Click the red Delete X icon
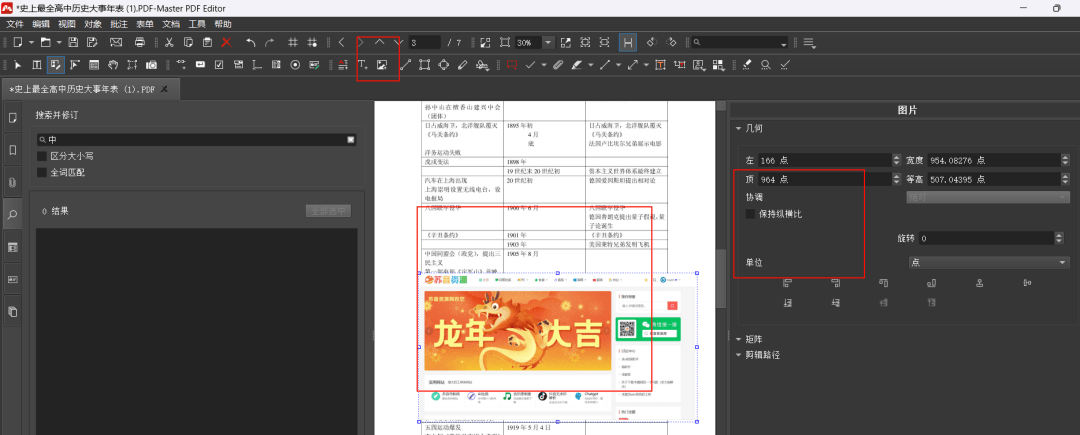Viewport: 1080px width, 435px height. pyautogui.click(x=226, y=42)
